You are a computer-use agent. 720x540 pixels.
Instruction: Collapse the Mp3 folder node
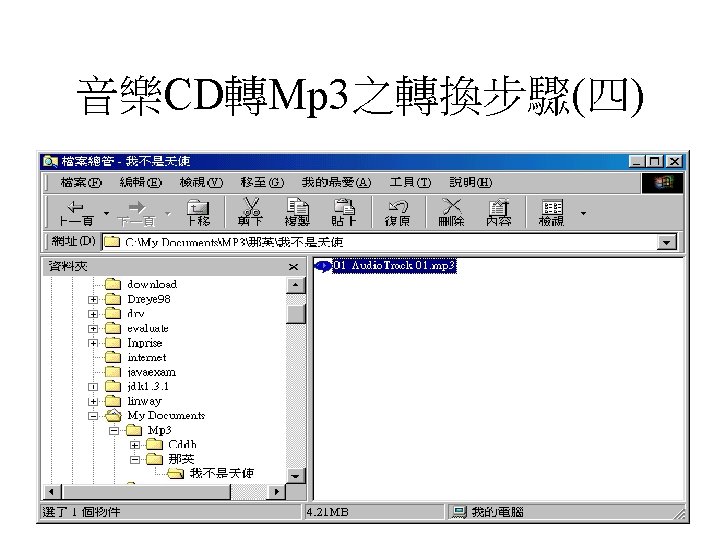coord(114,431)
